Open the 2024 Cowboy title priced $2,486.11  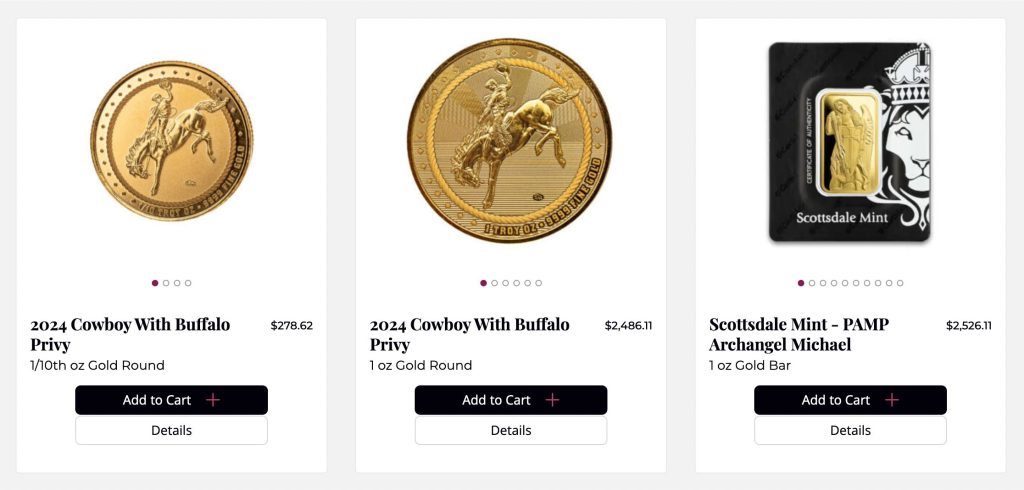469,334
